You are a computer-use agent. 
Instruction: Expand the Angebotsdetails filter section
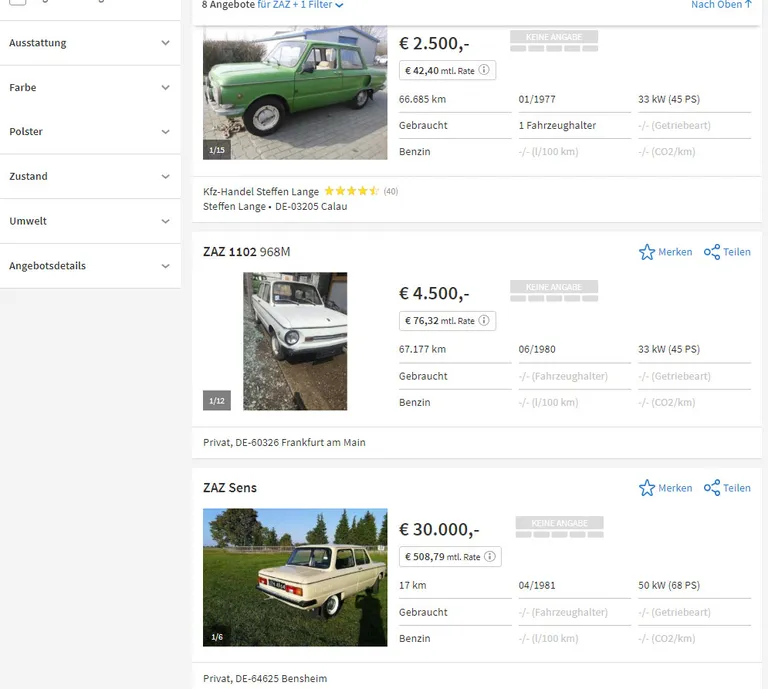(90, 266)
